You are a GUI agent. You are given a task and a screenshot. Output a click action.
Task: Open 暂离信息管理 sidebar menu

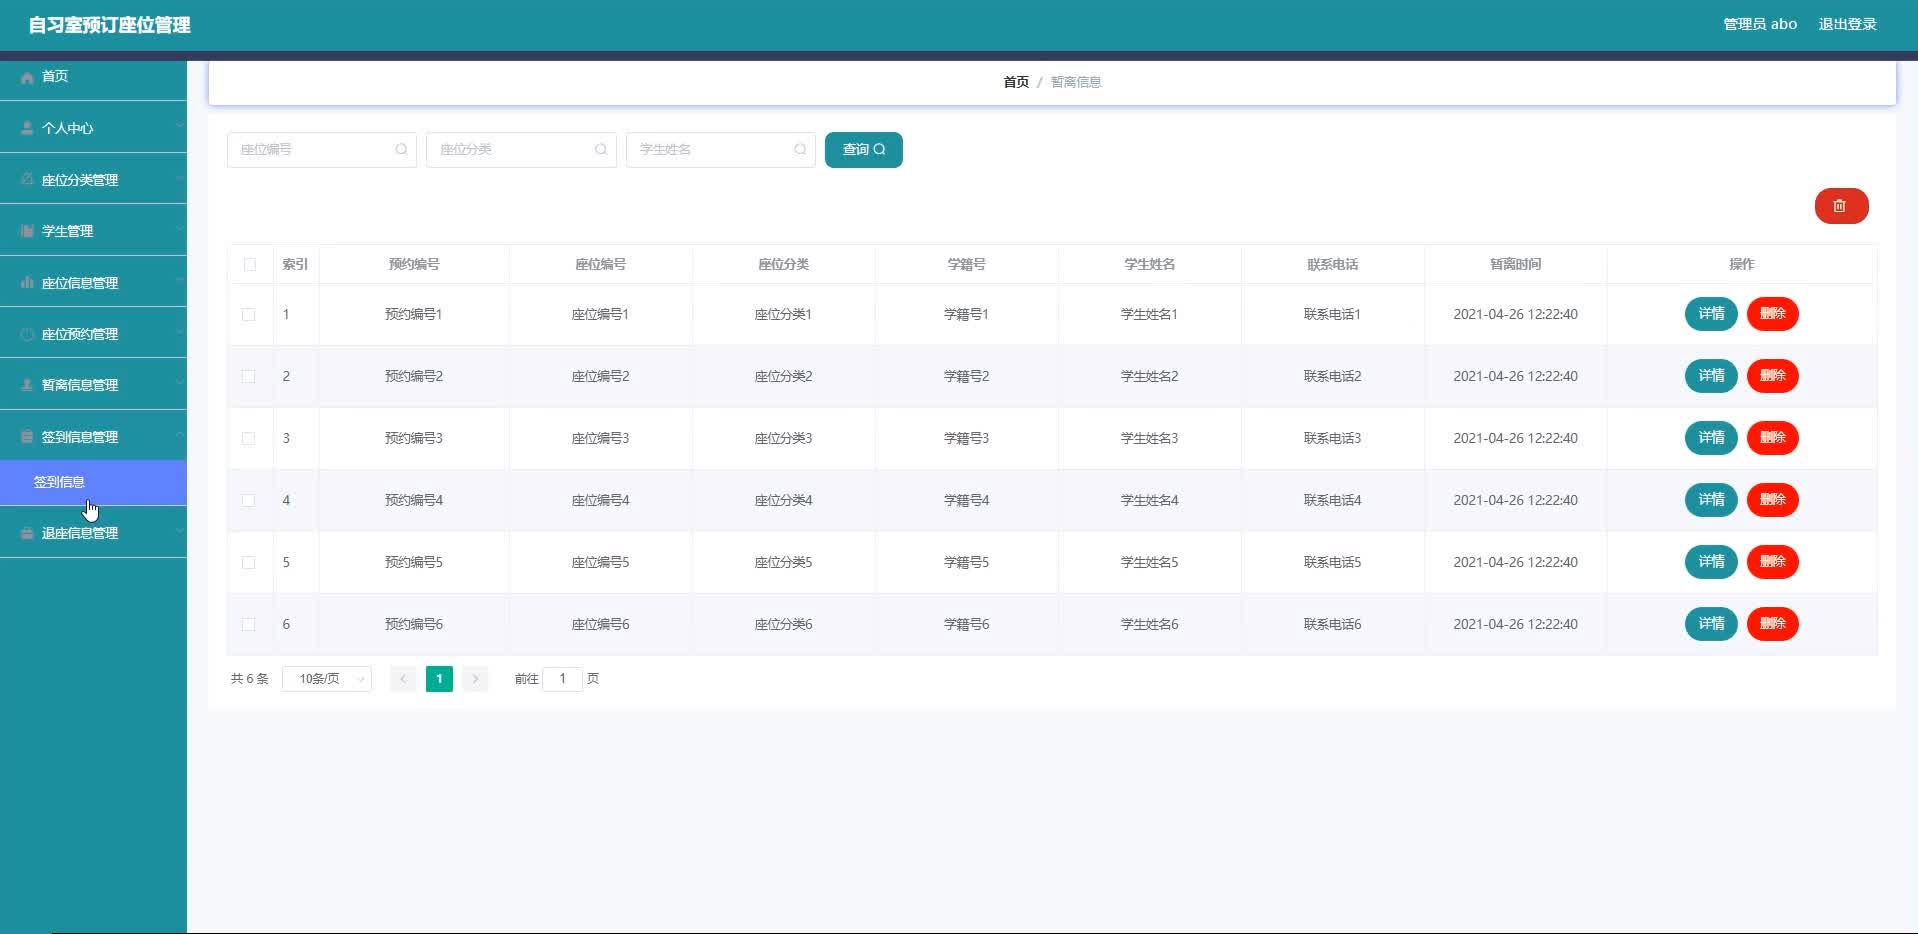coord(93,385)
